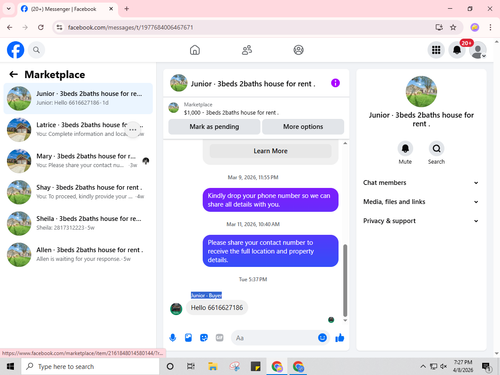
Task: Click the message text field Aa
Action: (275, 338)
